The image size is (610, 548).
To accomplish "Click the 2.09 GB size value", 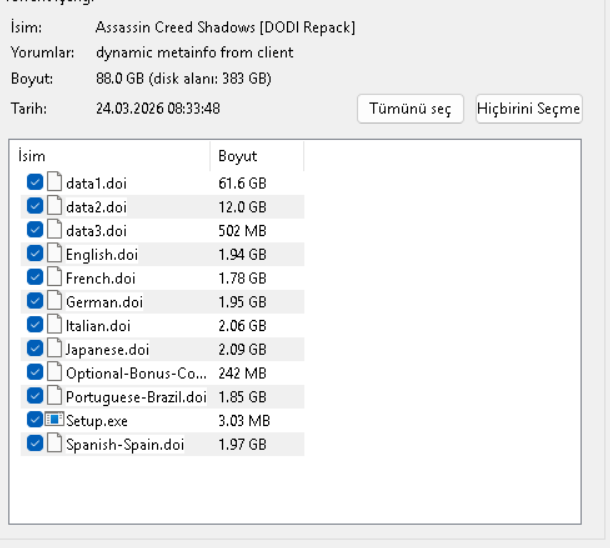I will (242, 349).
